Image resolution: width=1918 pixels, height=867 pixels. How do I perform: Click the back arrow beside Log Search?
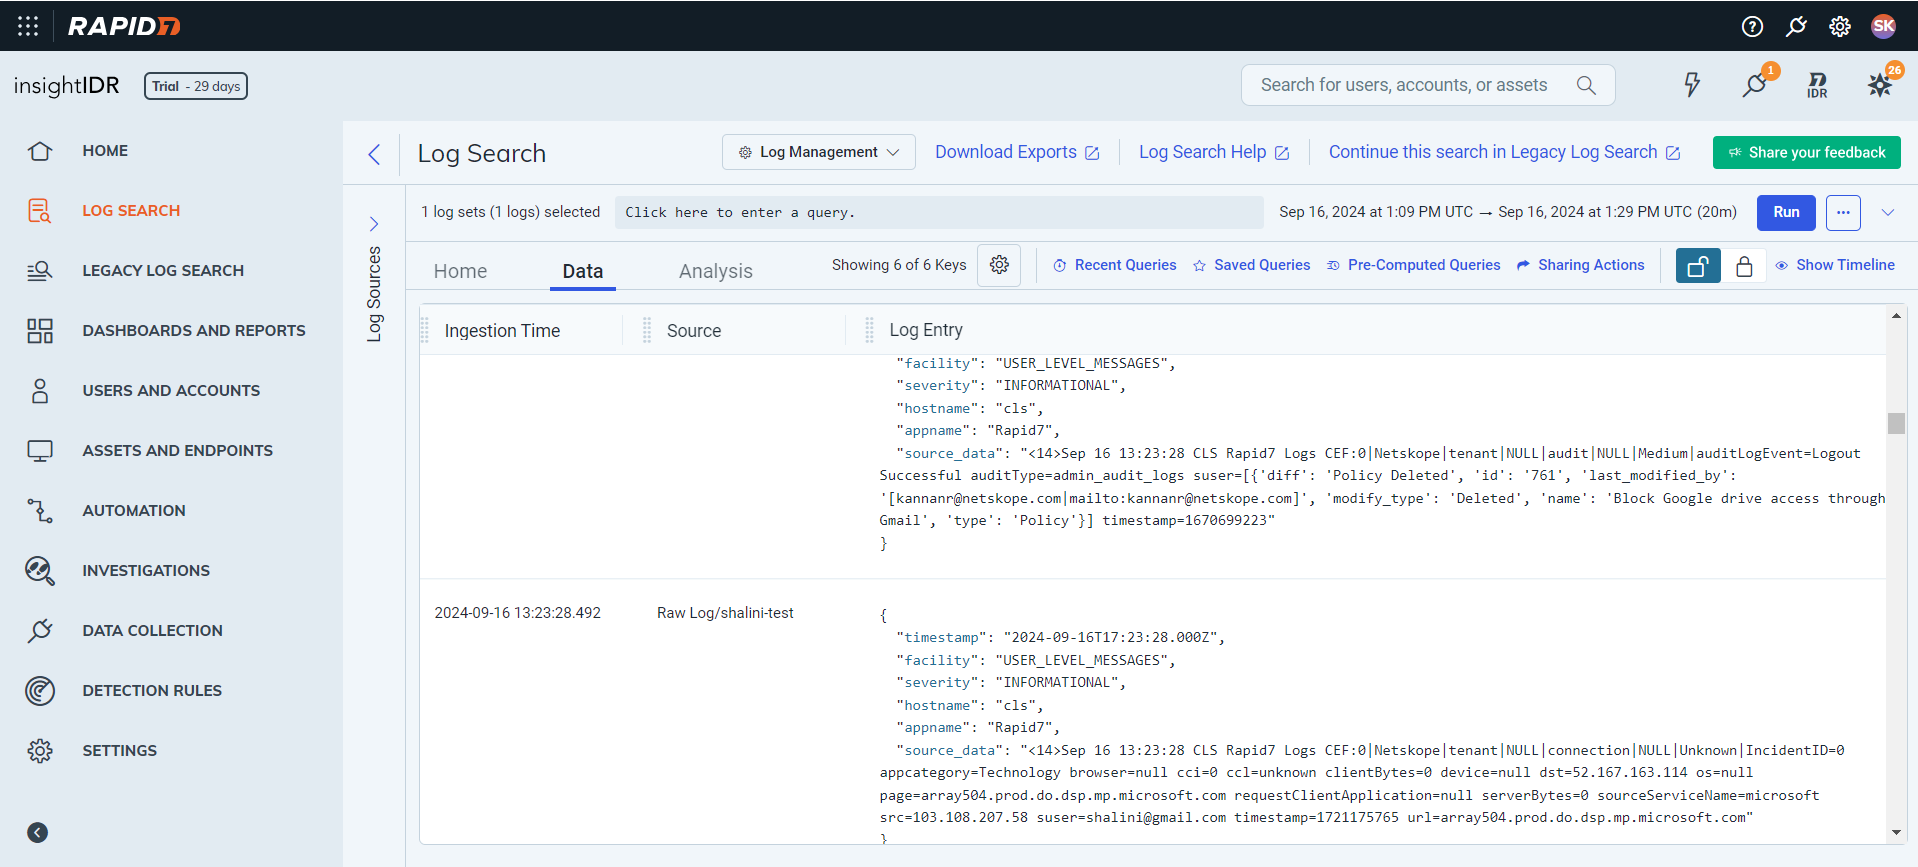374,154
